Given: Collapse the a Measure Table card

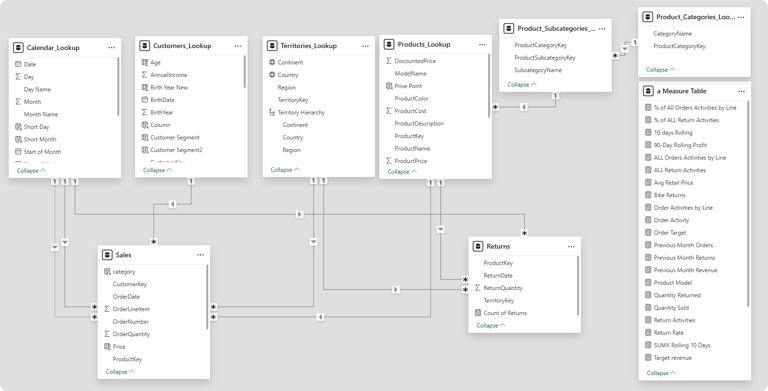Looking at the screenshot, I should point(661,373).
